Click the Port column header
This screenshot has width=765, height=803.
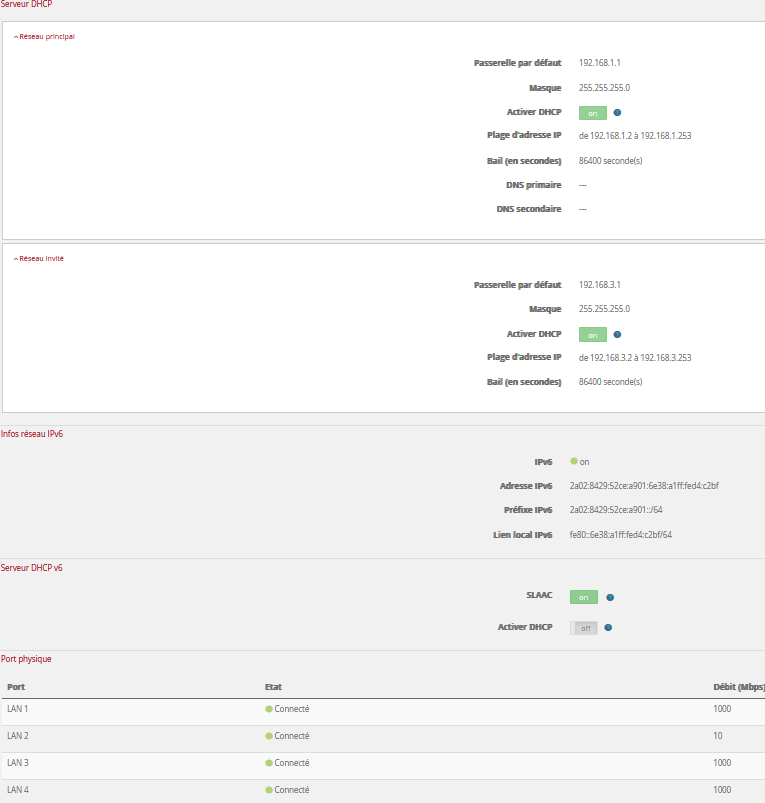tap(16, 687)
